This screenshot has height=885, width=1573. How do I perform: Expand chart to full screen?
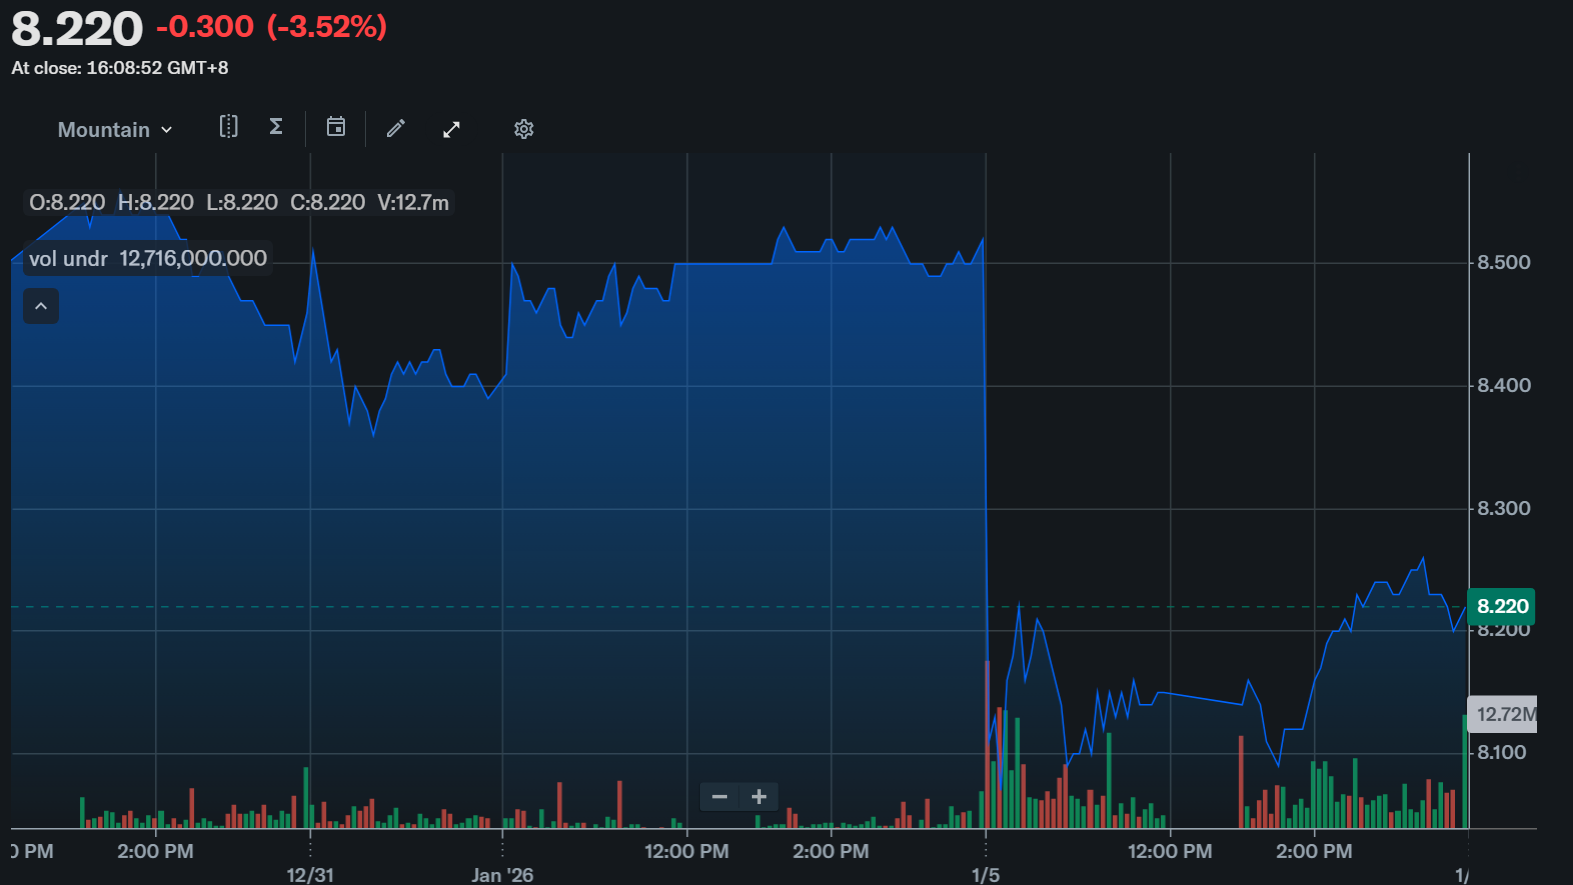[452, 129]
